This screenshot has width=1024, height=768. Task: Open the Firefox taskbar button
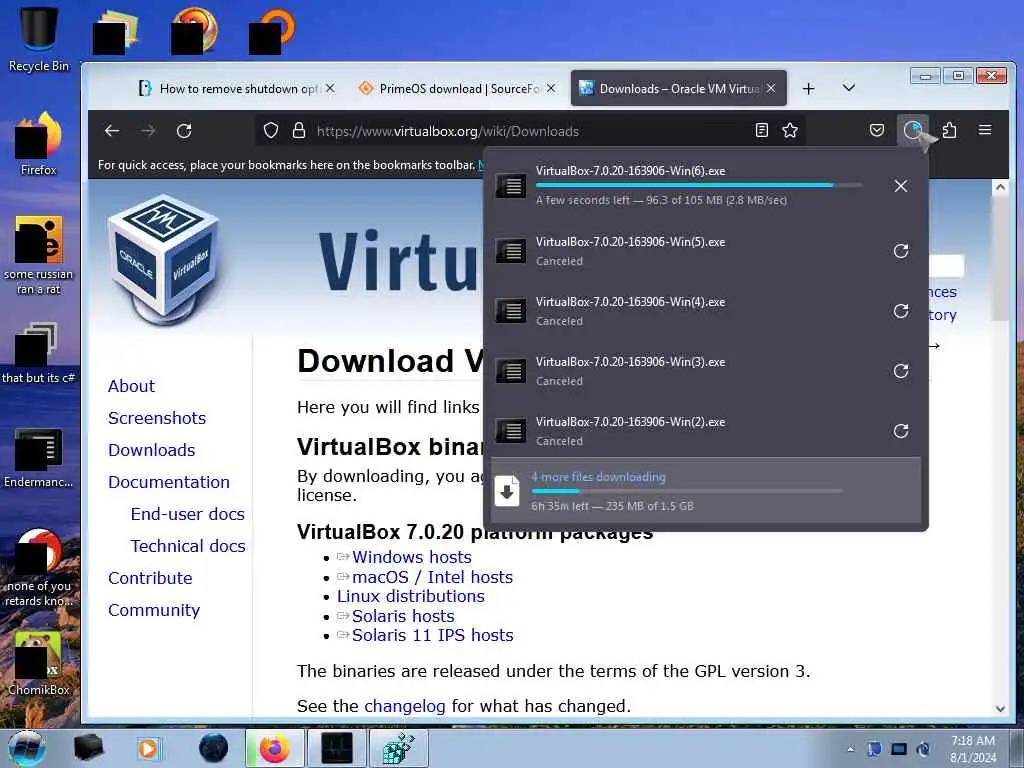(275, 748)
